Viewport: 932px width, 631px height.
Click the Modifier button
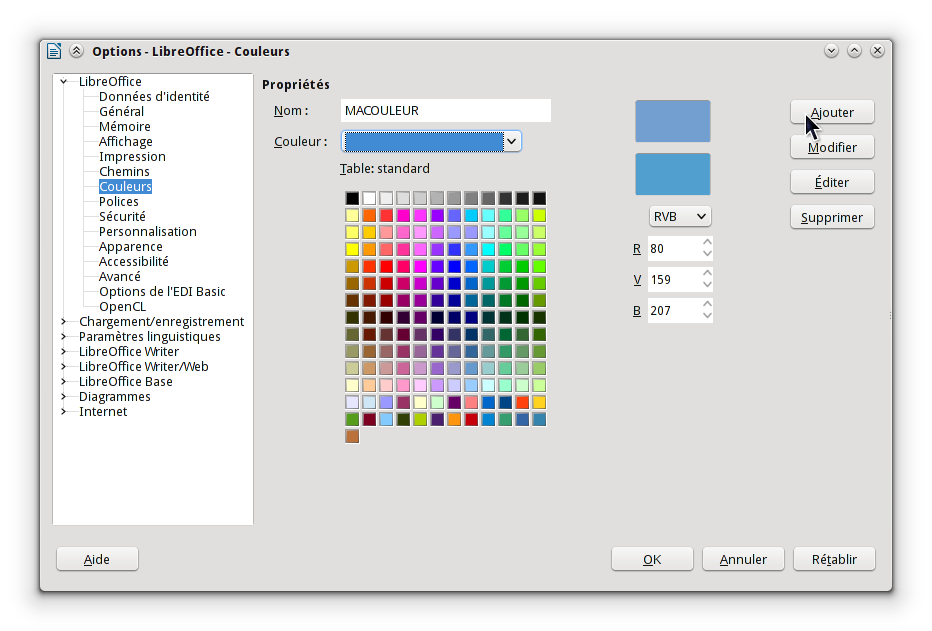pos(832,147)
